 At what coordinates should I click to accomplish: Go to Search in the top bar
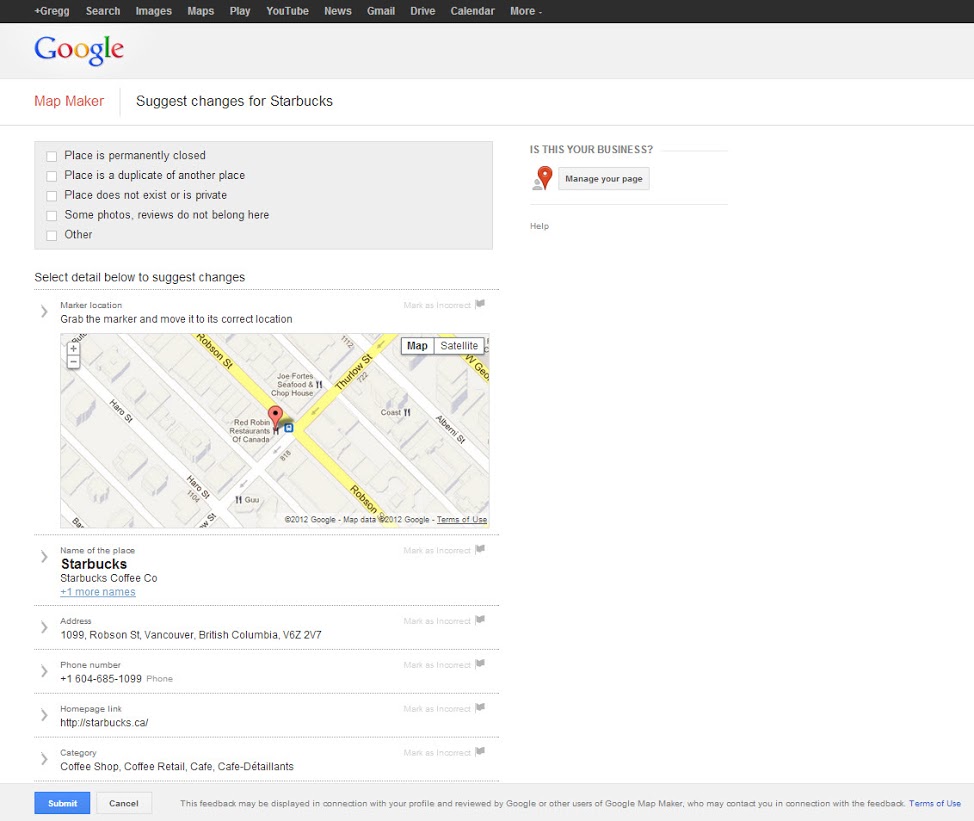click(103, 11)
